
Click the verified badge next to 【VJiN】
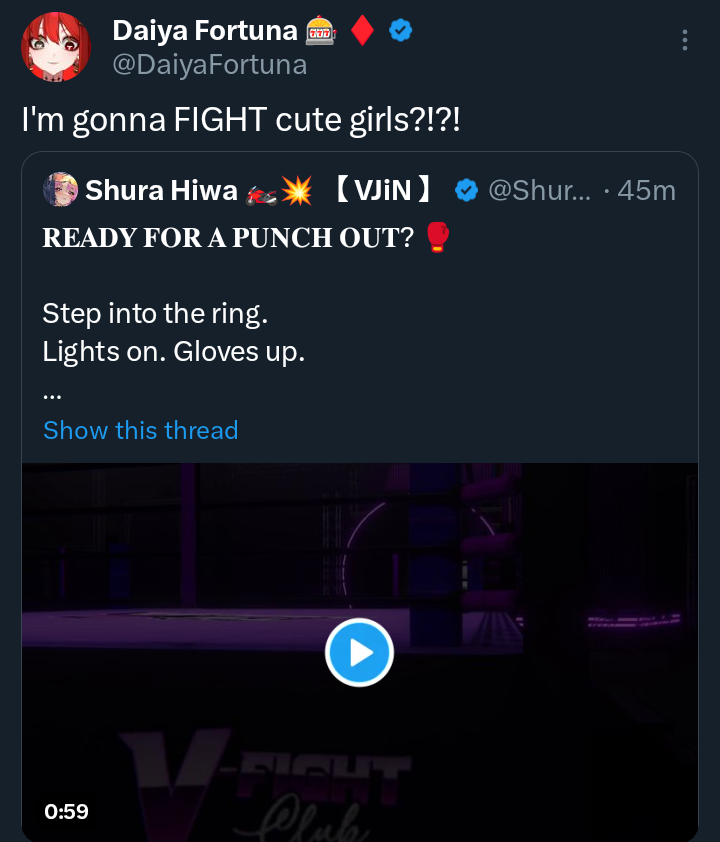click(467, 189)
